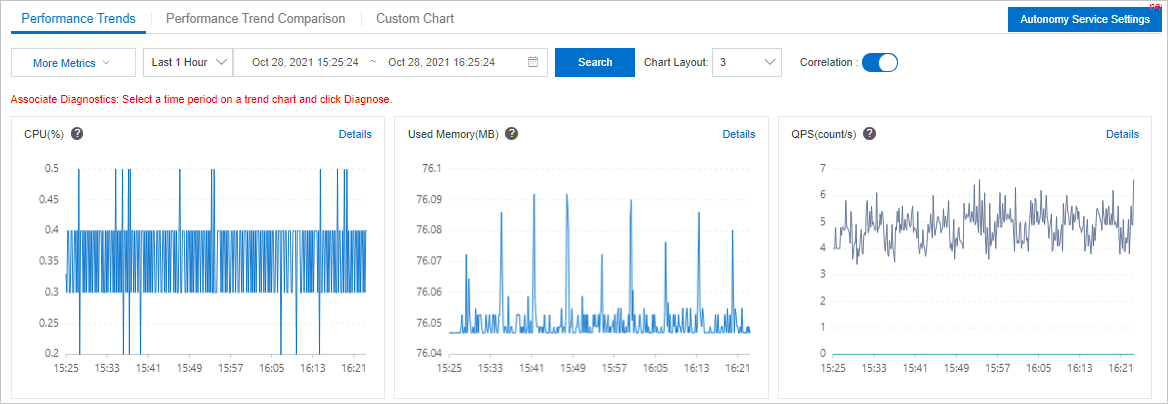
Task: Click the start time Oct 28, 2021 15:25:24 field
Action: click(x=305, y=63)
